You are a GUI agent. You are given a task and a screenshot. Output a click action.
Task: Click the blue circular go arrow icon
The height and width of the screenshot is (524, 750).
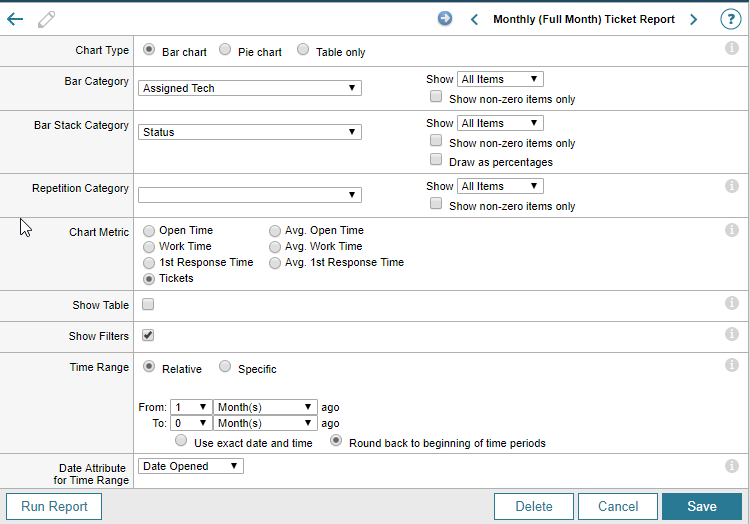coord(445,19)
